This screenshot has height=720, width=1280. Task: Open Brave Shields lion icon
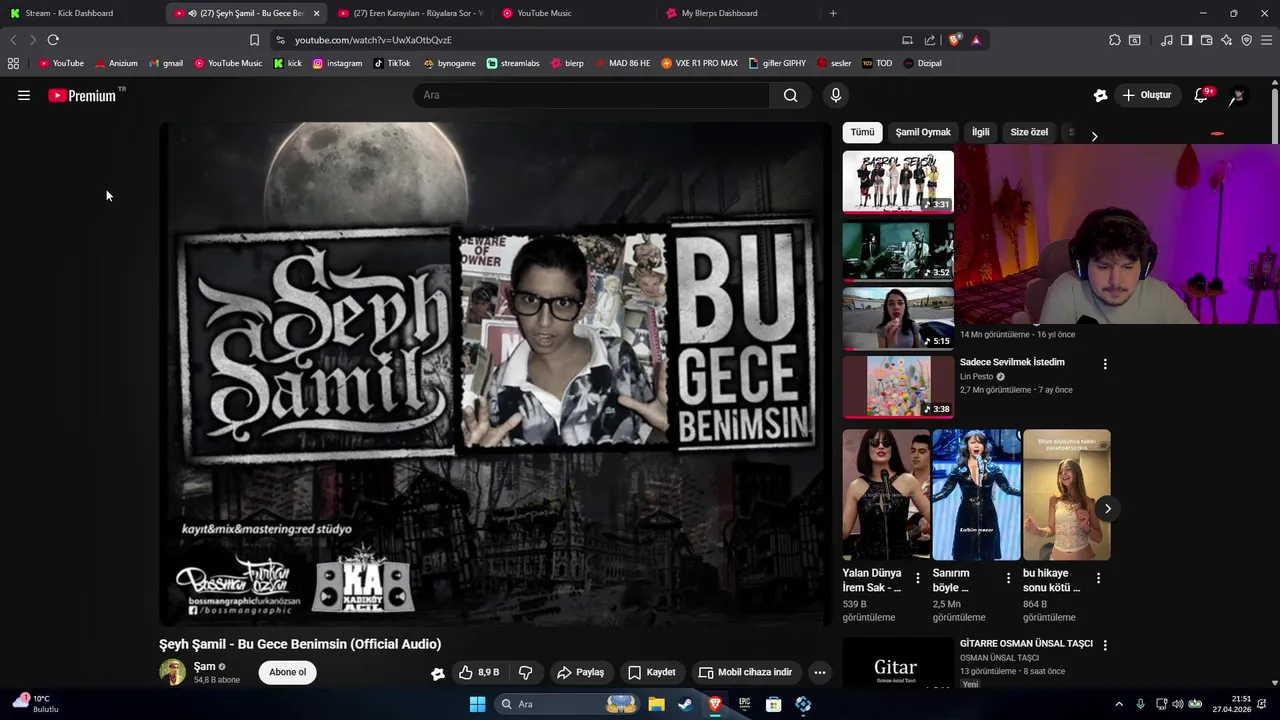point(955,40)
